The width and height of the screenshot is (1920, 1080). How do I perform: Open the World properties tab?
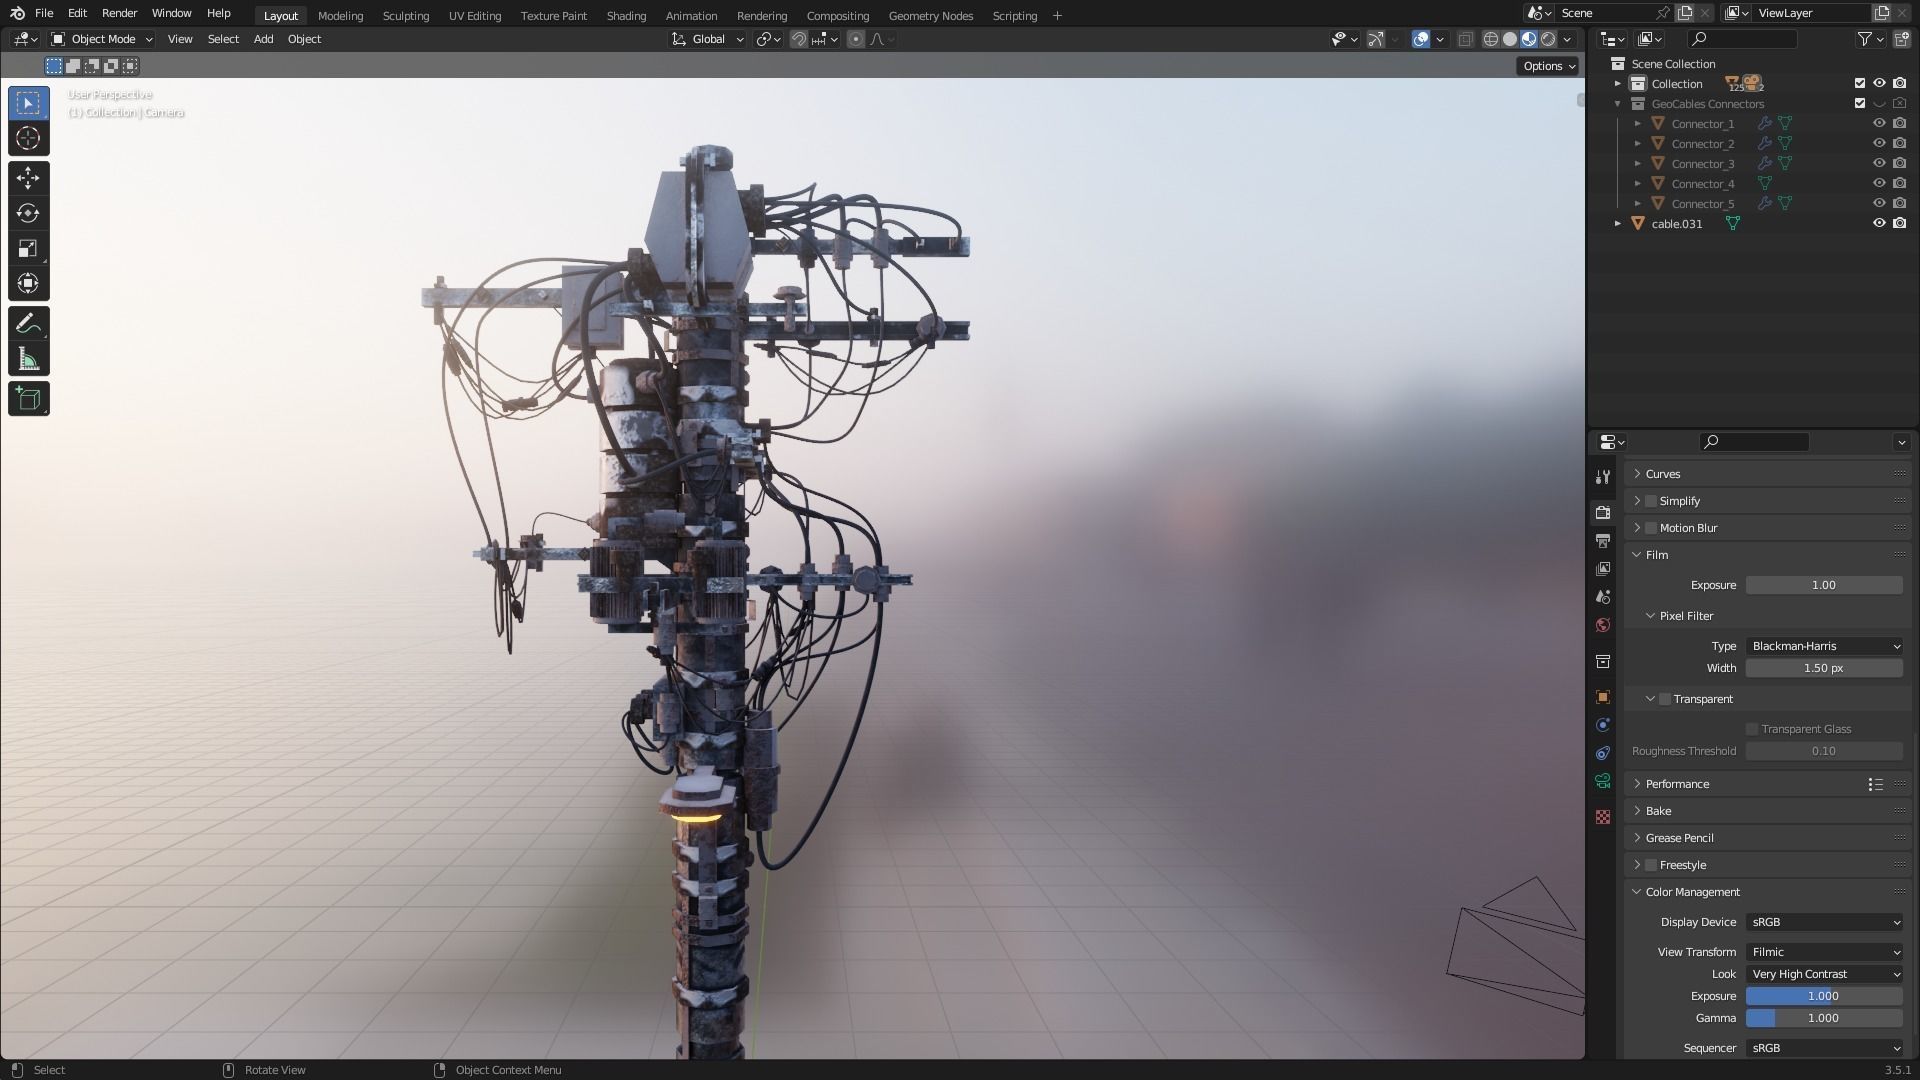pos(1603,625)
